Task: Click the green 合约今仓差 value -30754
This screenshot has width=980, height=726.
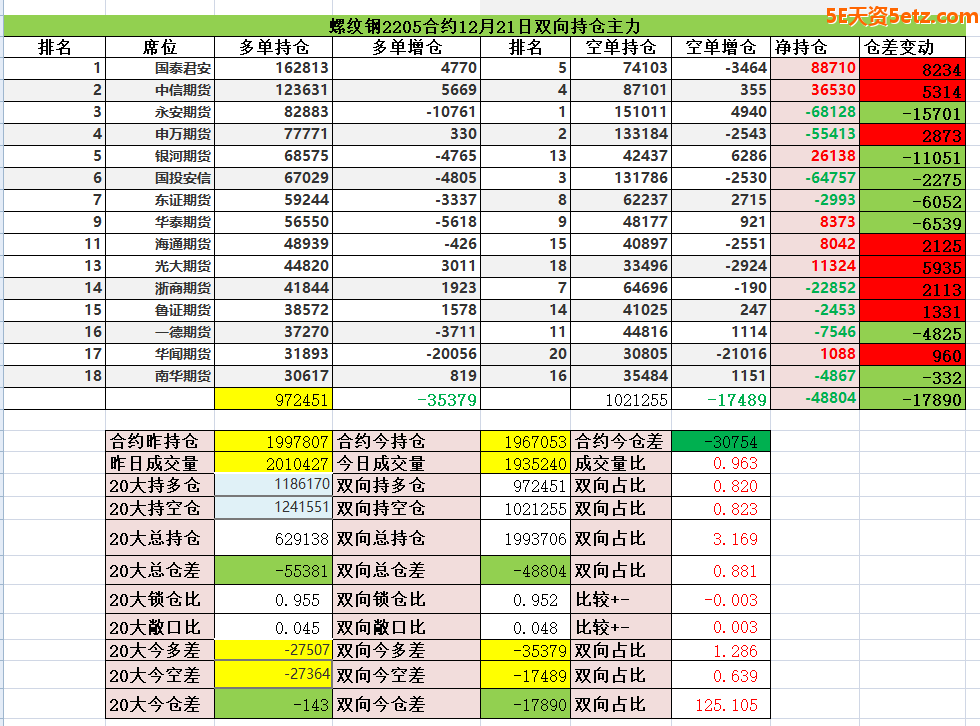Action: pos(719,441)
